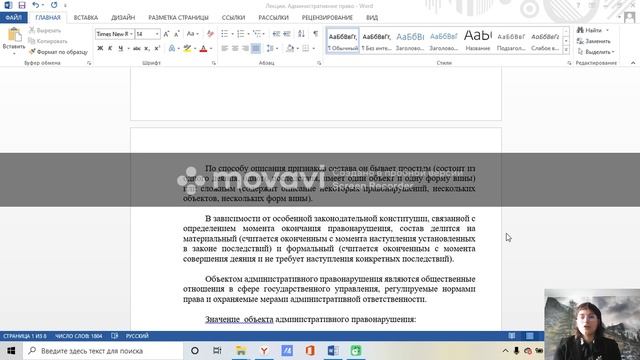
Task: Cut selection with Вырезать
Action: tap(45, 31)
